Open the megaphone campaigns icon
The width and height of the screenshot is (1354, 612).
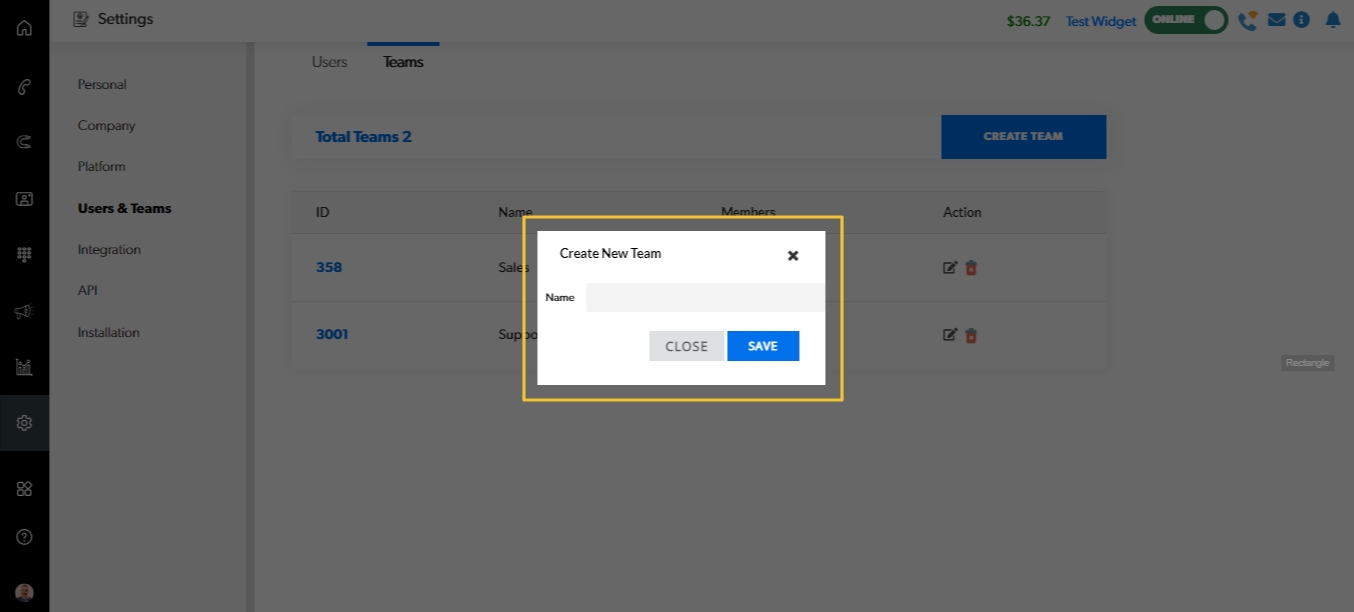tap(24, 312)
